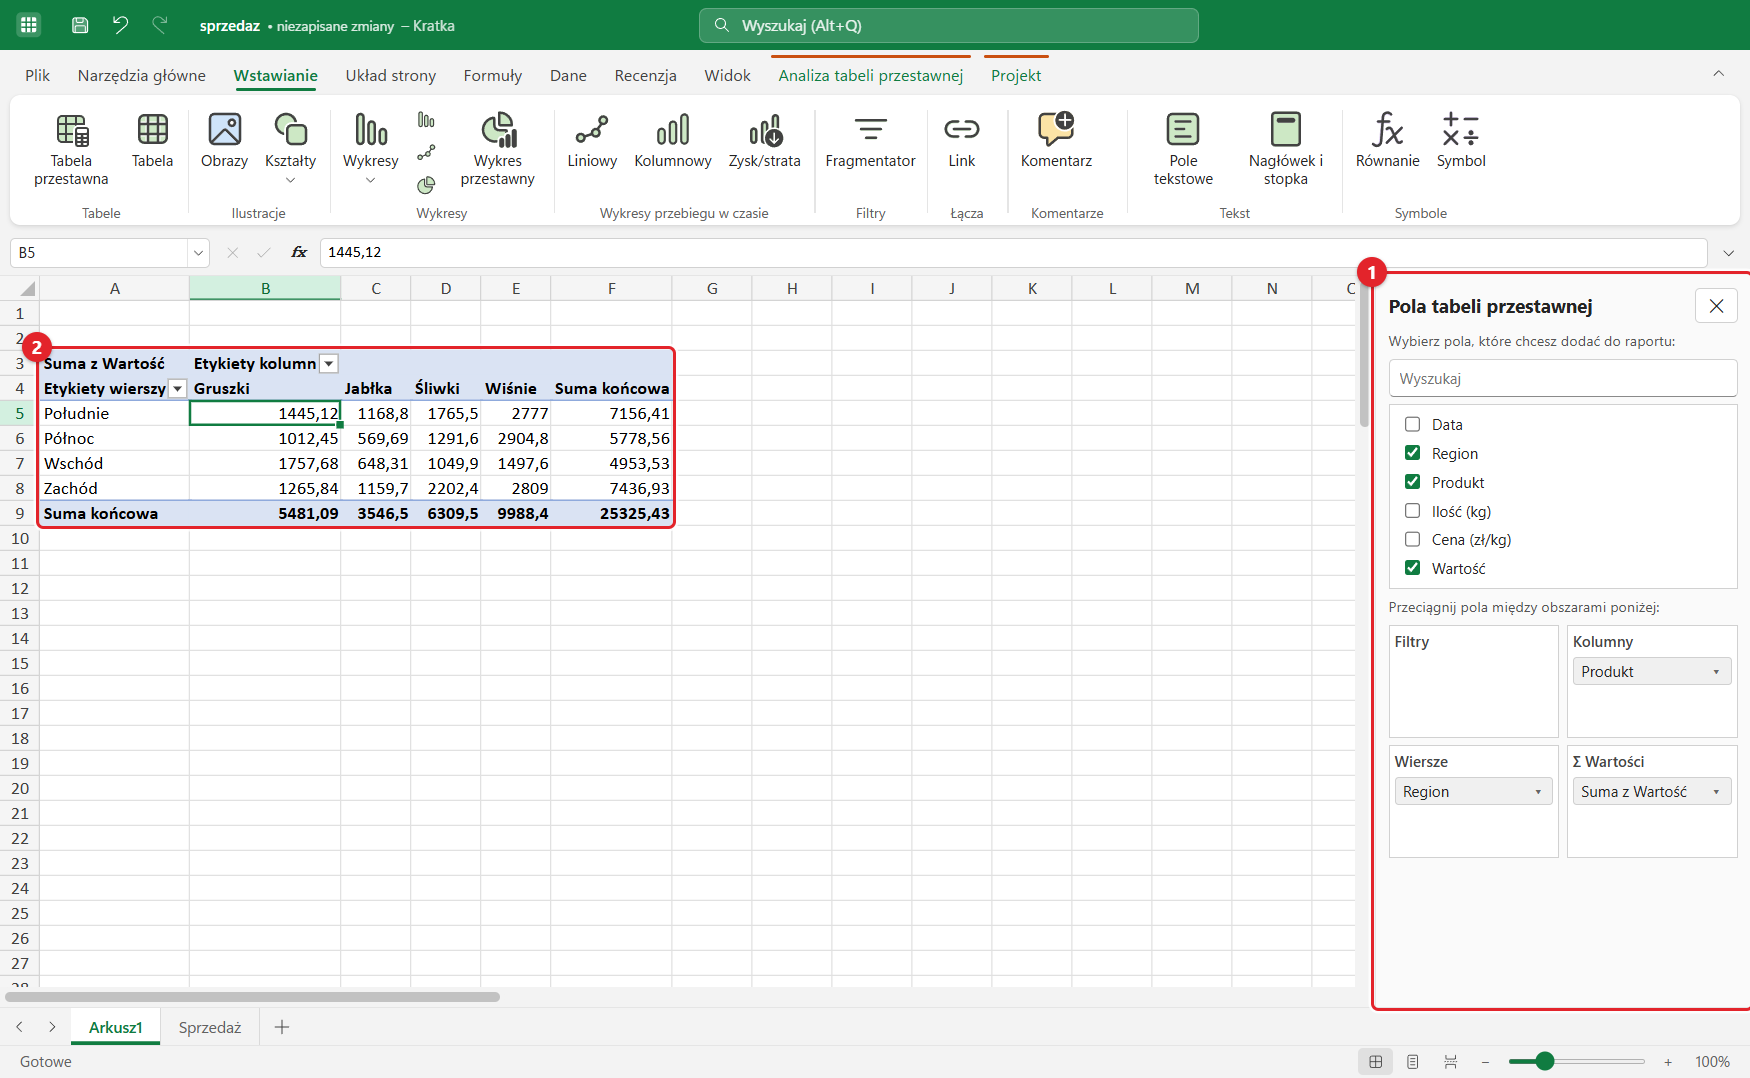The height and width of the screenshot is (1078, 1750).
Task: Open the Suma z Wartość field dropdown
Action: (1716, 792)
